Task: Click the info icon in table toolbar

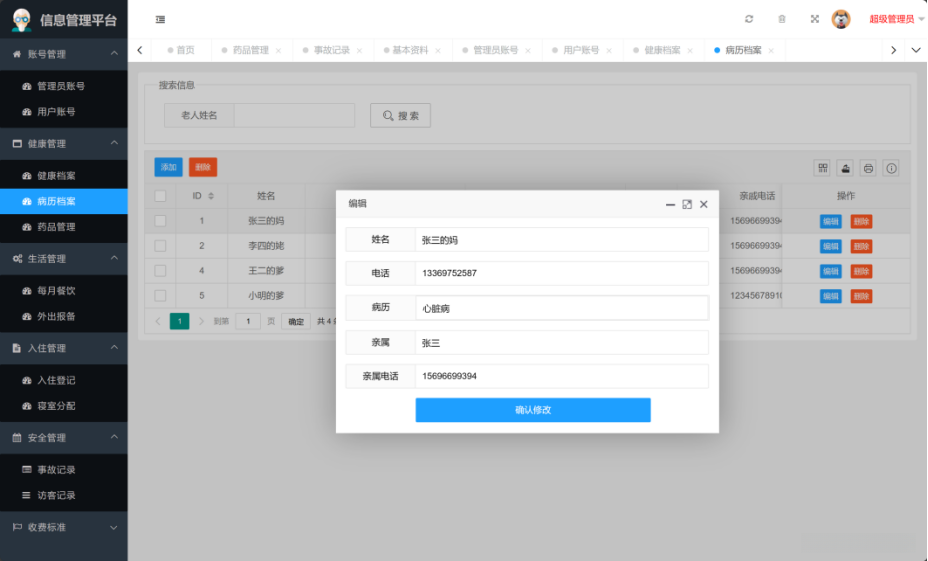Action: [x=891, y=168]
